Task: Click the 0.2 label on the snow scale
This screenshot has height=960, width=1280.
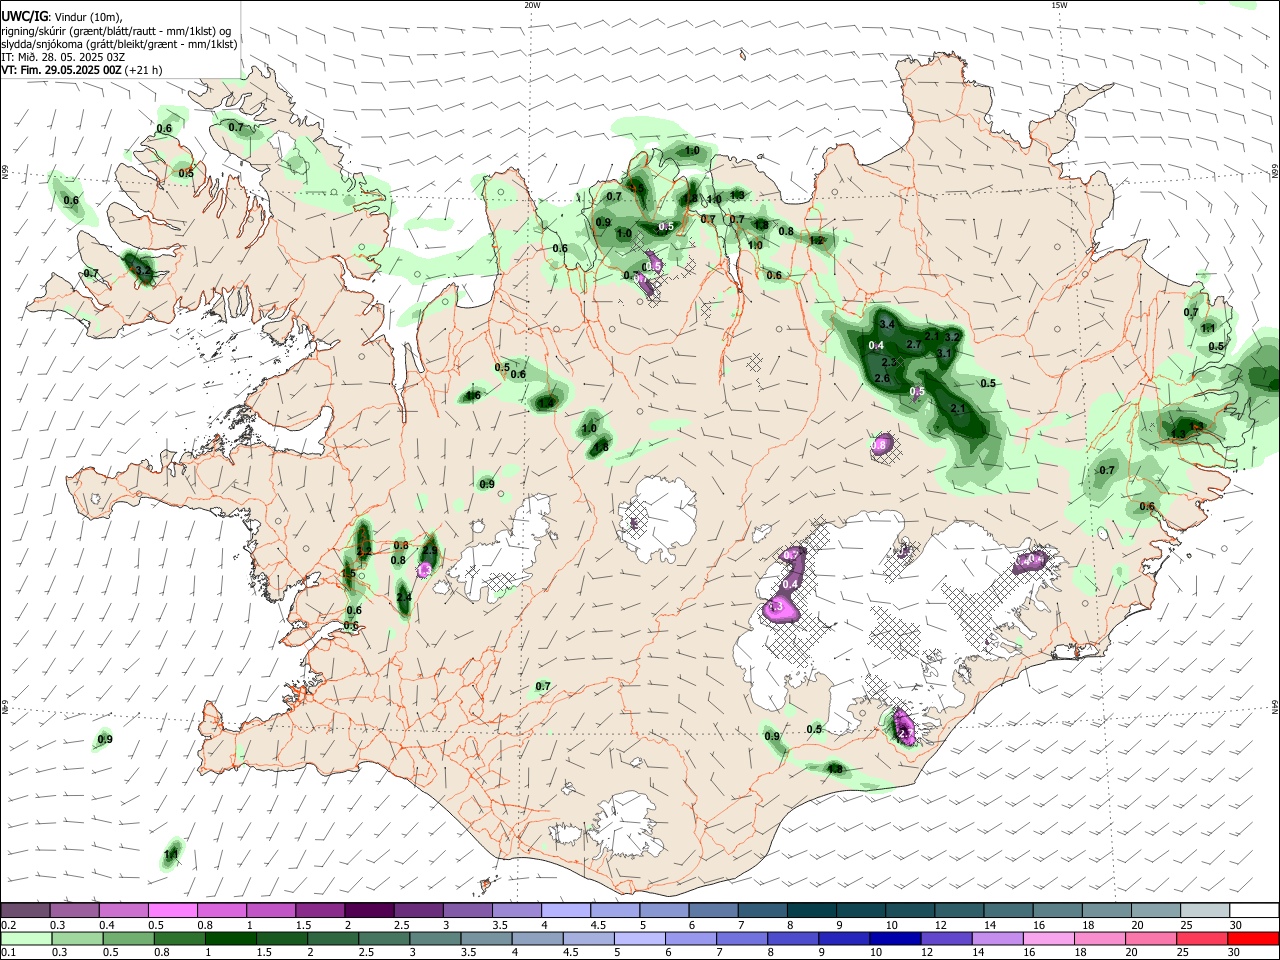Action: (x=8, y=925)
